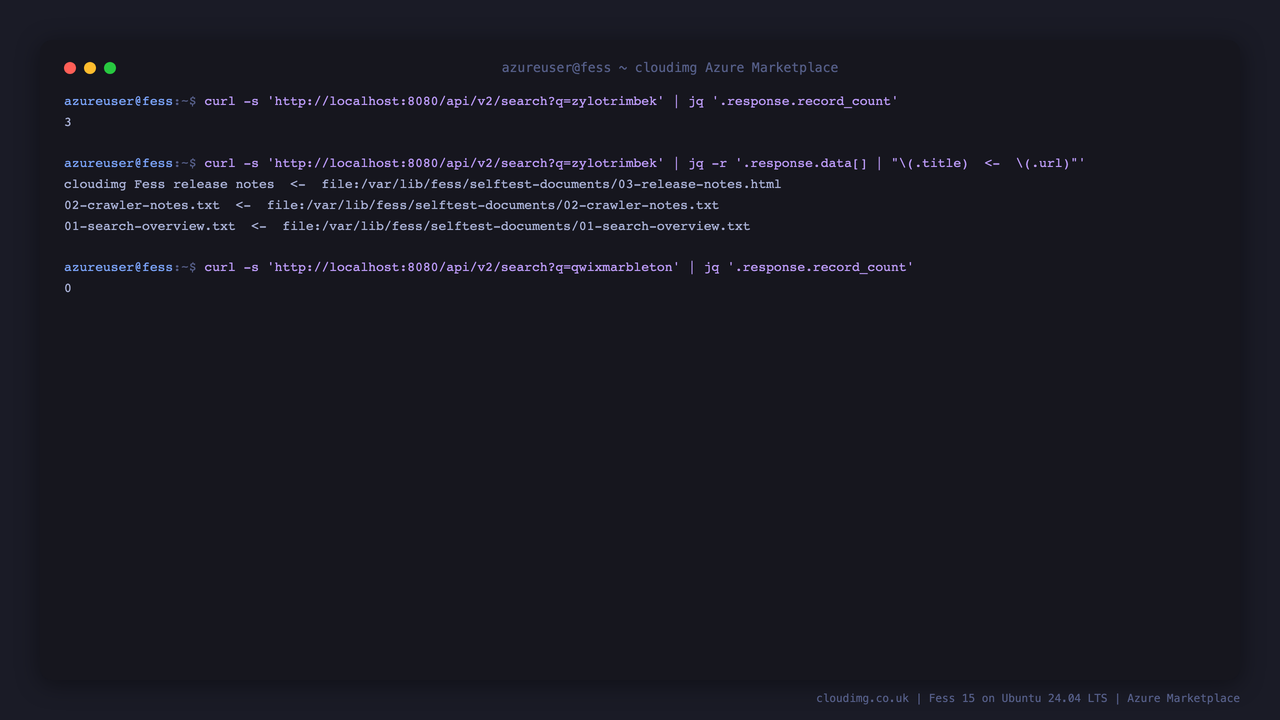1280x720 pixels.
Task: Click the window title 'azureuser@fess ~ cloudimg Azure Marketplace'
Action: point(670,68)
